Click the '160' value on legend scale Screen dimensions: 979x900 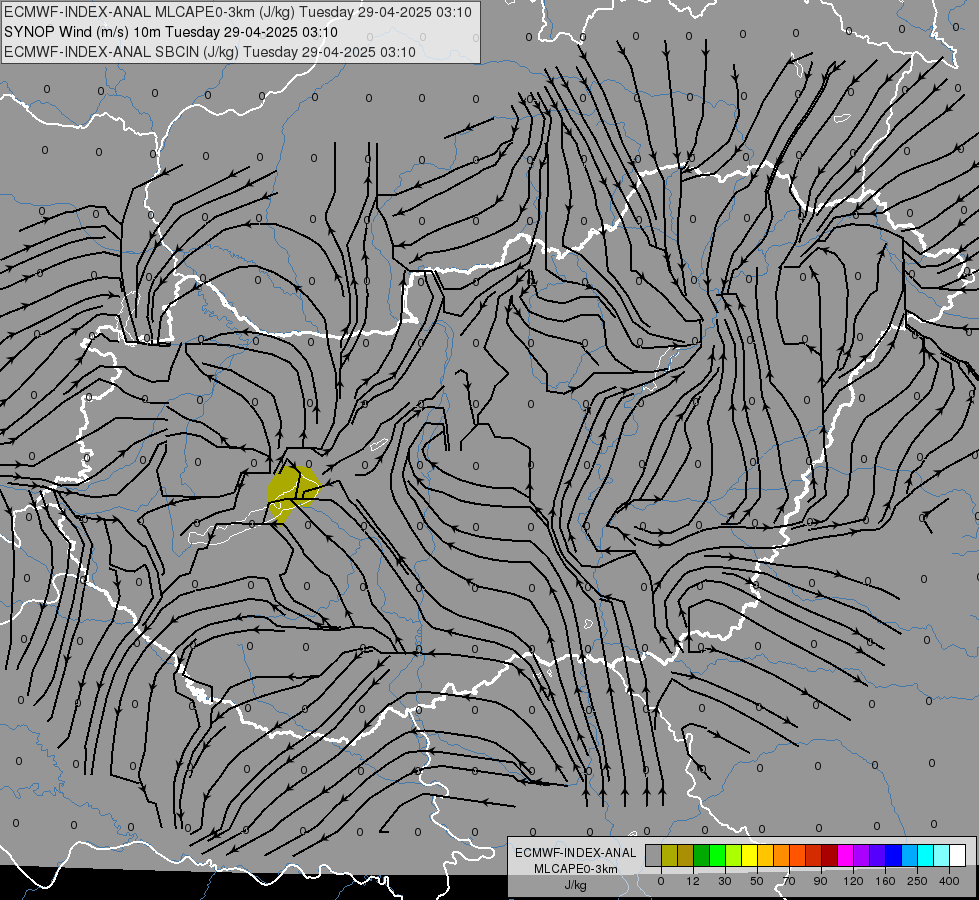(x=885, y=881)
